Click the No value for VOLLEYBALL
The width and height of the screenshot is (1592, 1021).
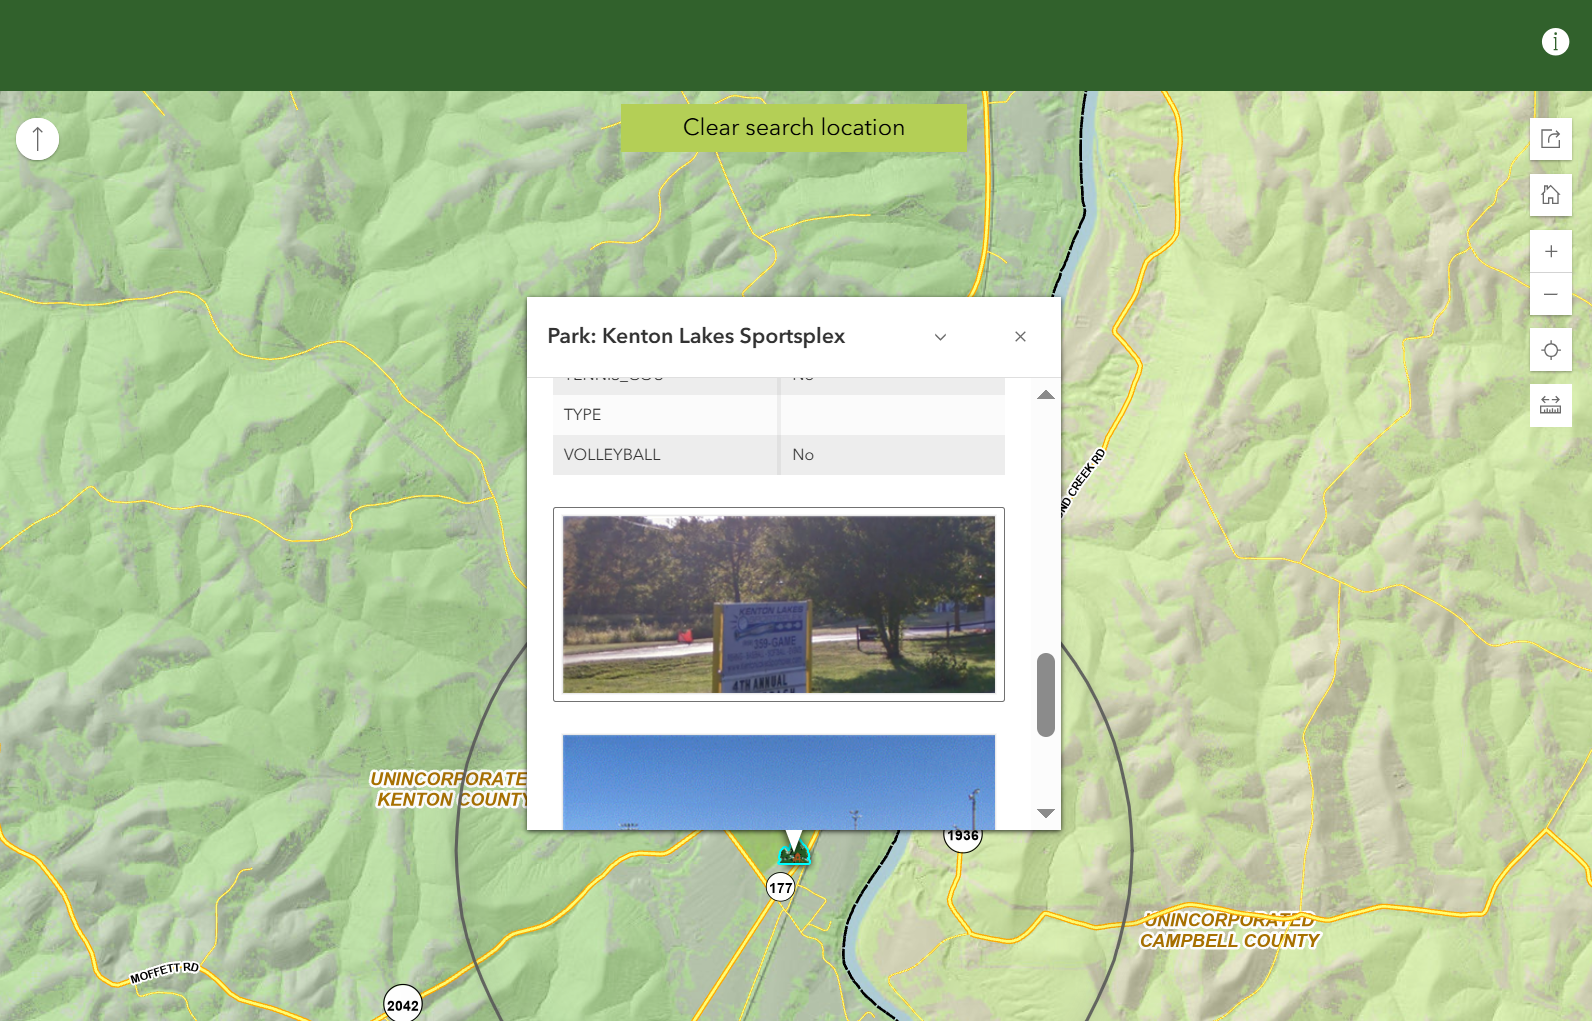(803, 455)
